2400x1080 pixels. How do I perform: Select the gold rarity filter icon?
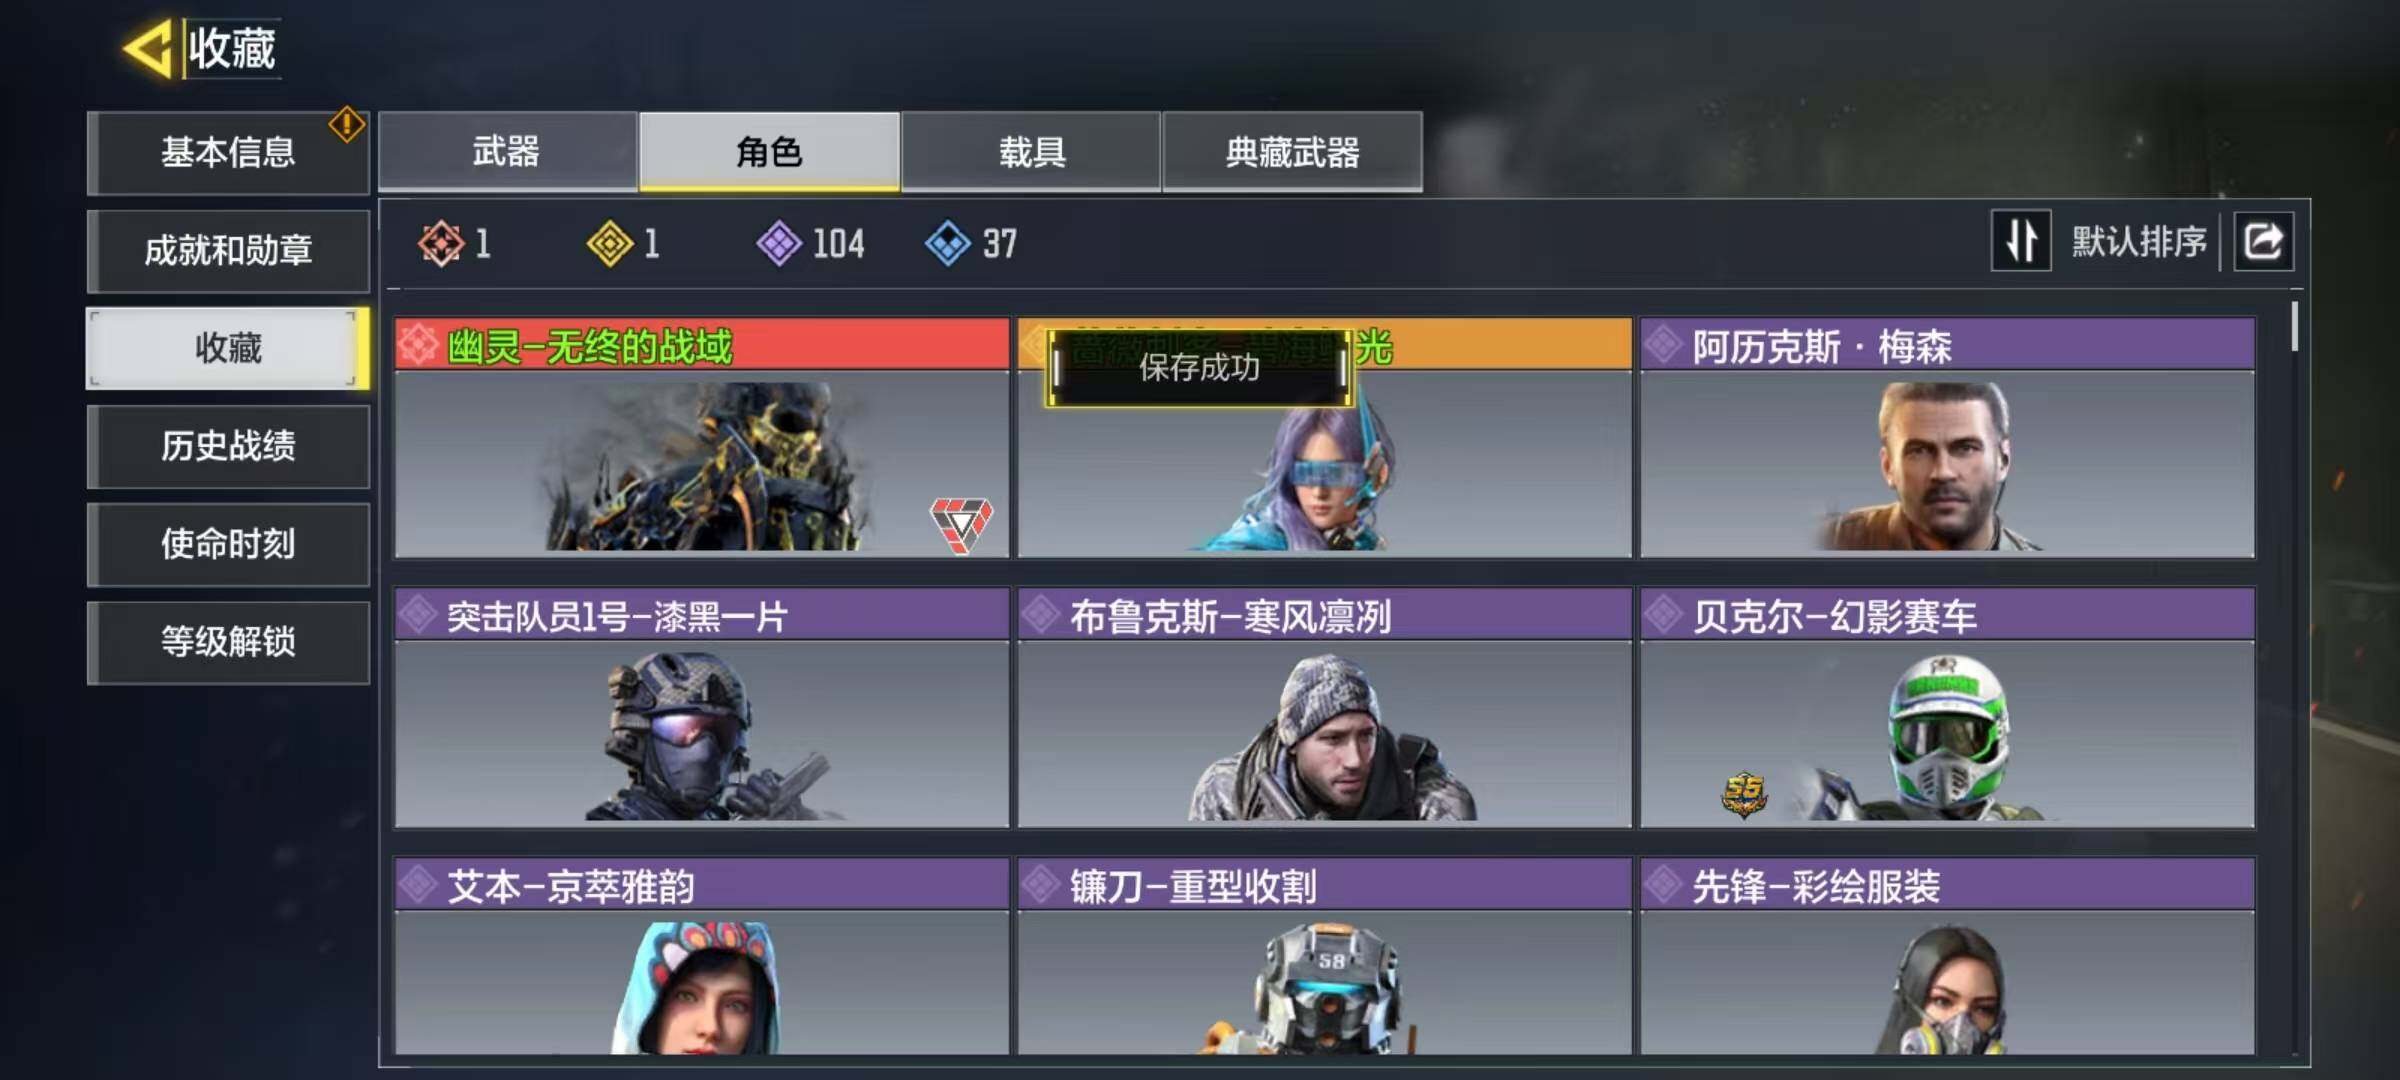pyautogui.click(x=610, y=243)
